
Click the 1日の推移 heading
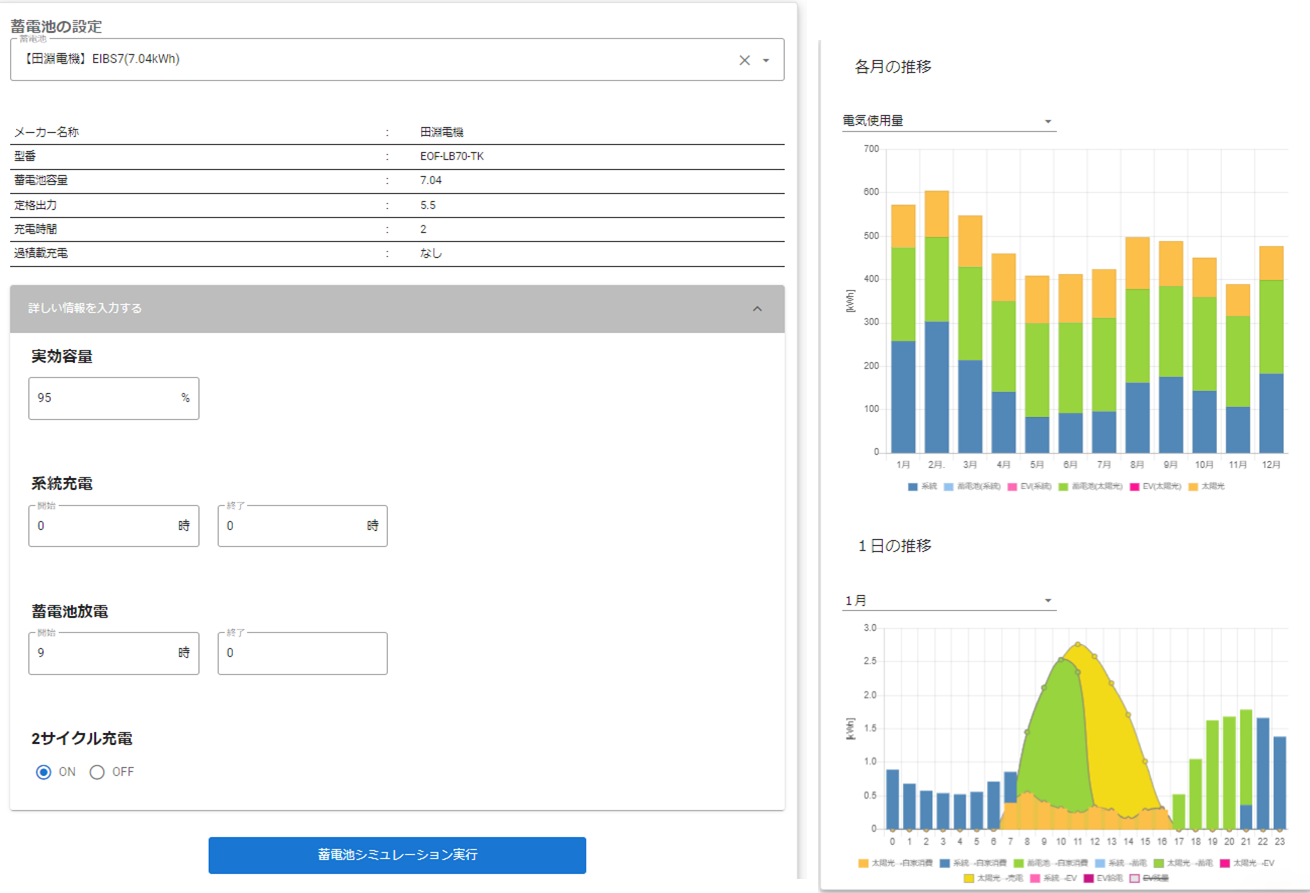point(895,546)
